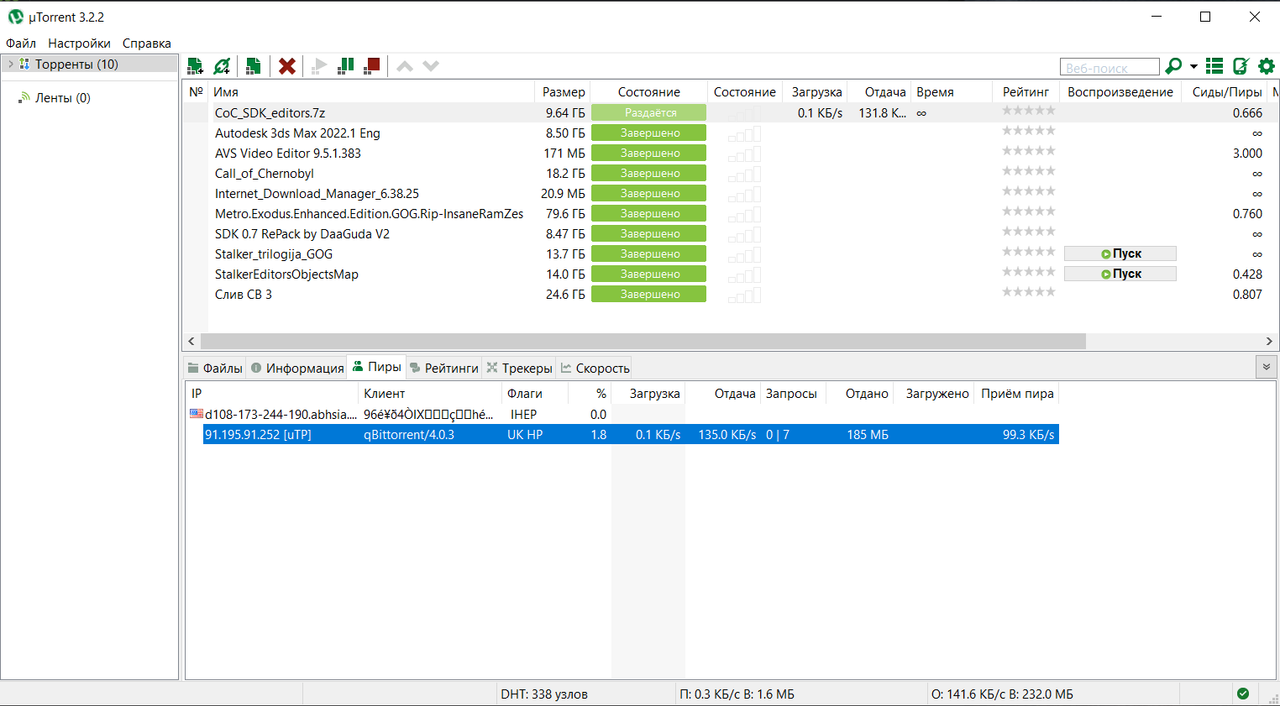1280x706 pixels.
Task: Click the red Stop torrent icon
Action: coord(372,66)
